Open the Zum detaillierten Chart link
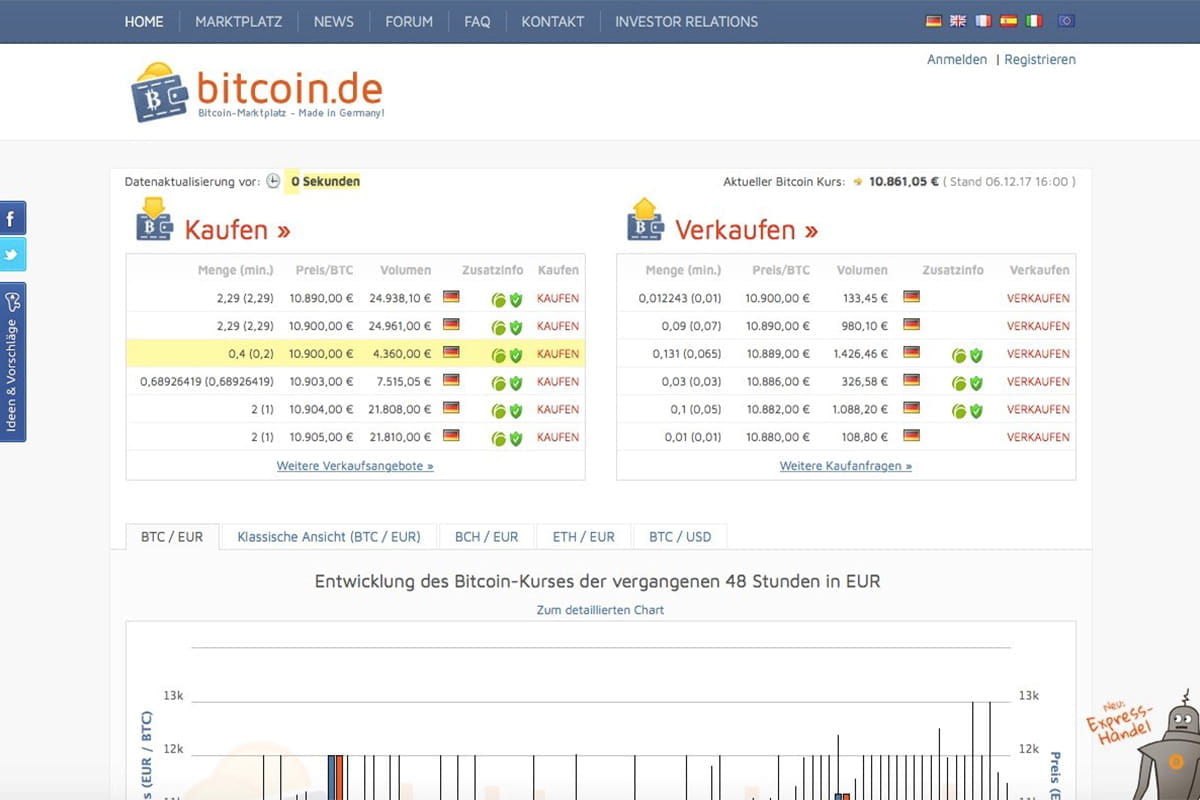 click(x=600, y=610)
